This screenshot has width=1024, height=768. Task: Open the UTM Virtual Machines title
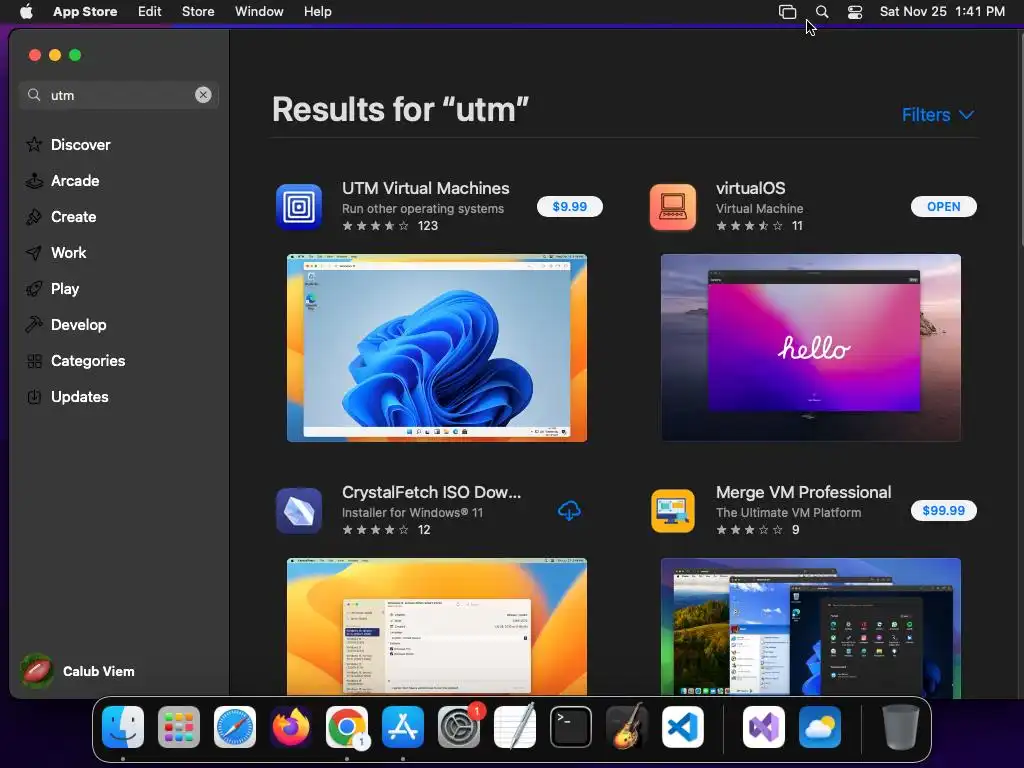click(425, 188)
